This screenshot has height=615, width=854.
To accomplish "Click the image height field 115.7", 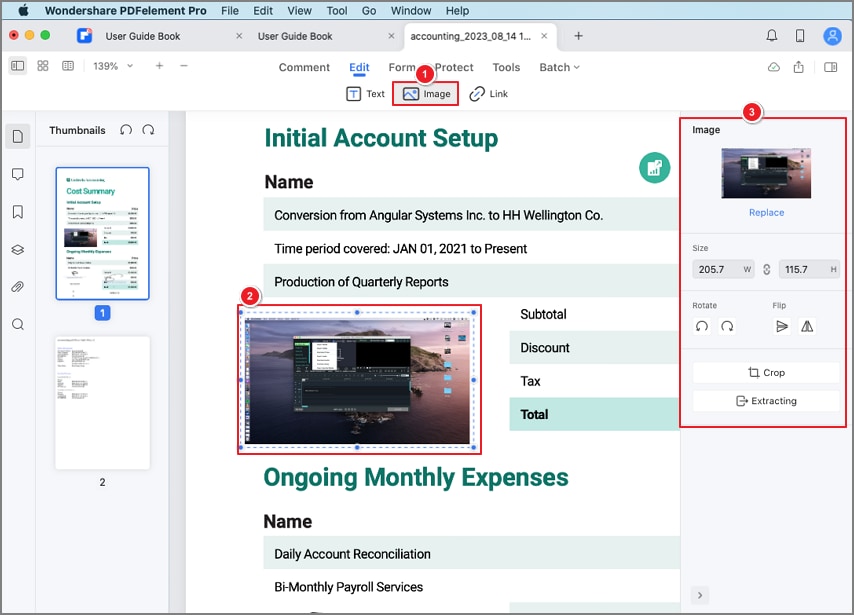I will (809, 269).
